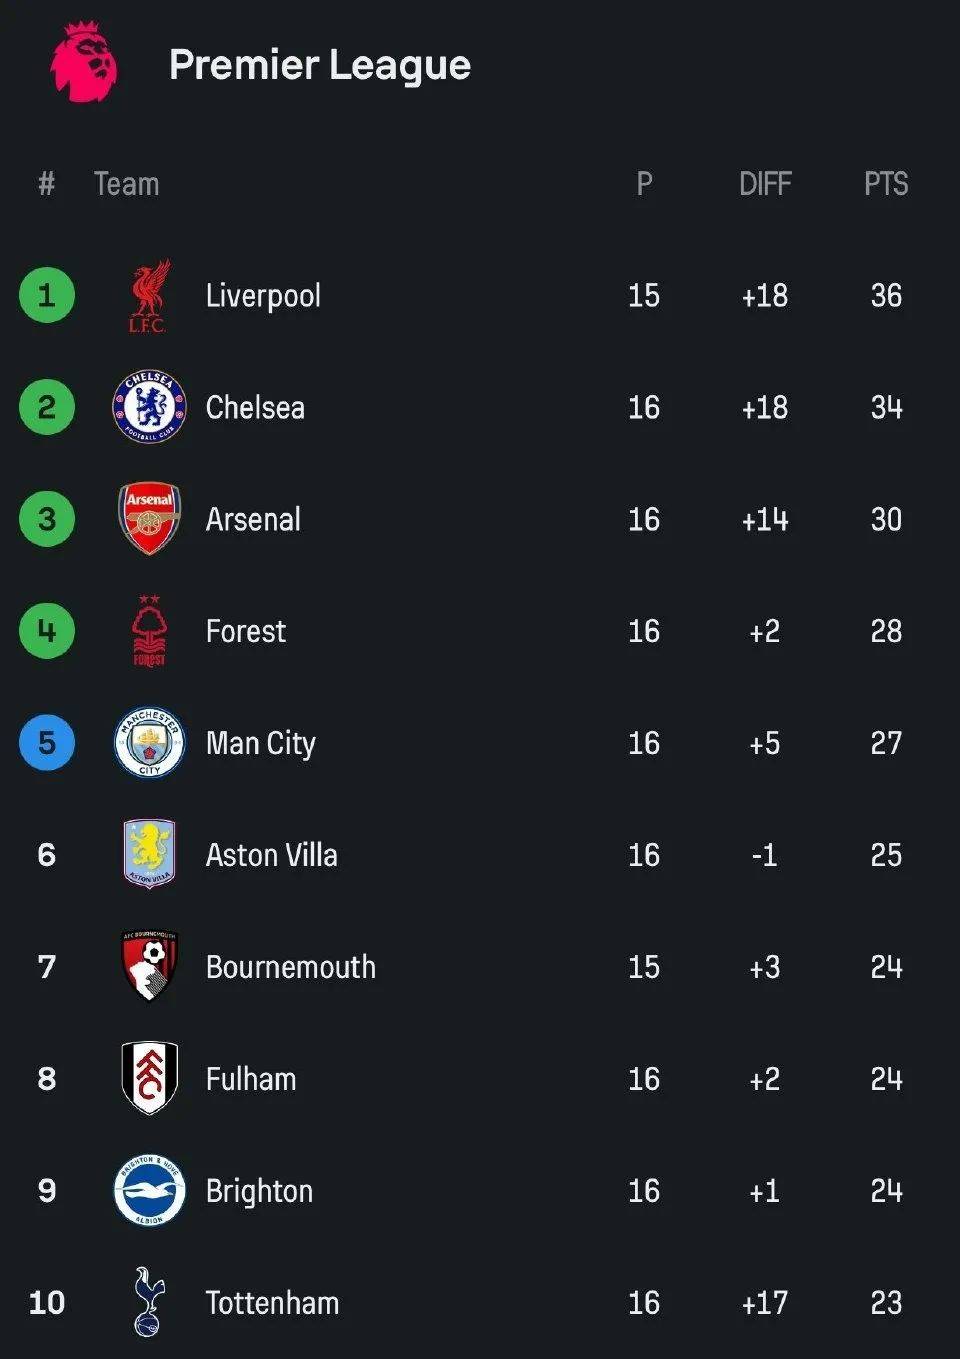Screen dimensions: 960x1359
Task: Click the green position 1 badge
Action: (x=47, y=295)
